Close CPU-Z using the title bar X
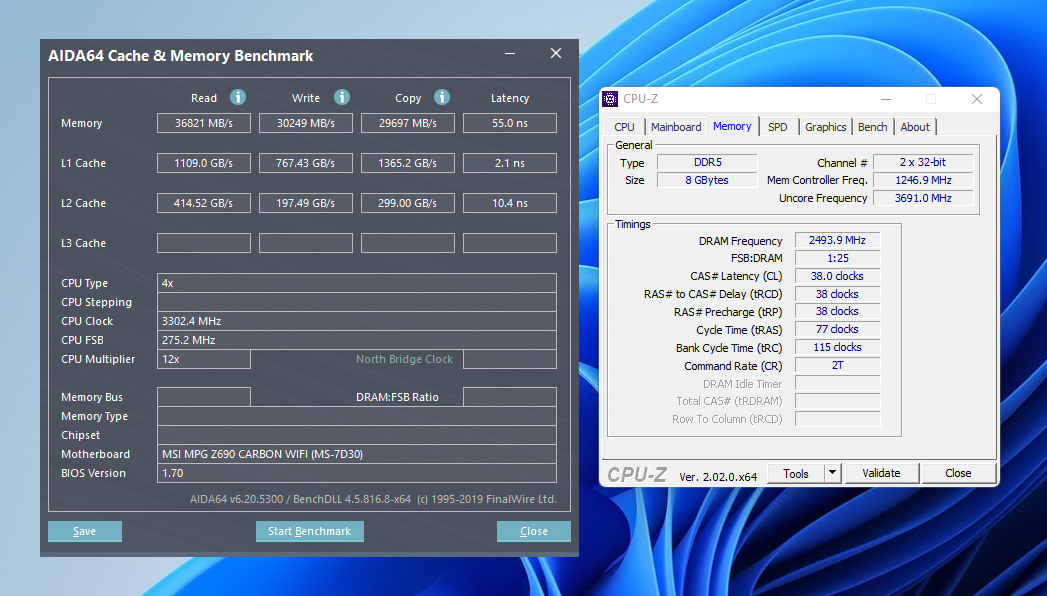Image resolution: width=1047 pixels, height=596 pixels. coord(977,99)
